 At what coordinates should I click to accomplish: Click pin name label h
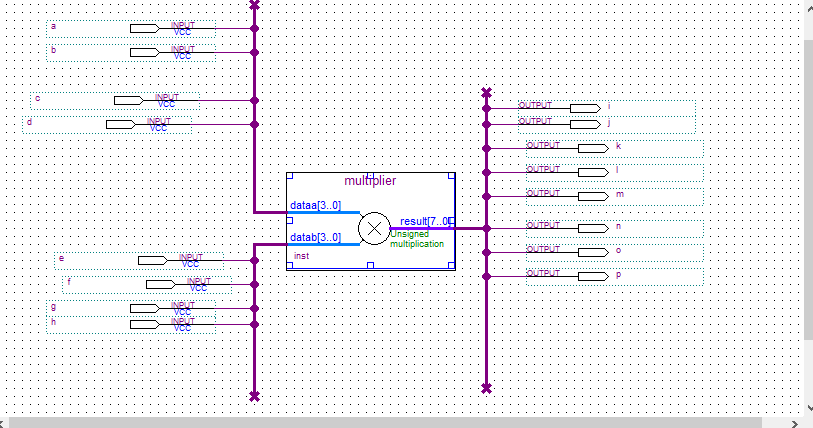53,322
